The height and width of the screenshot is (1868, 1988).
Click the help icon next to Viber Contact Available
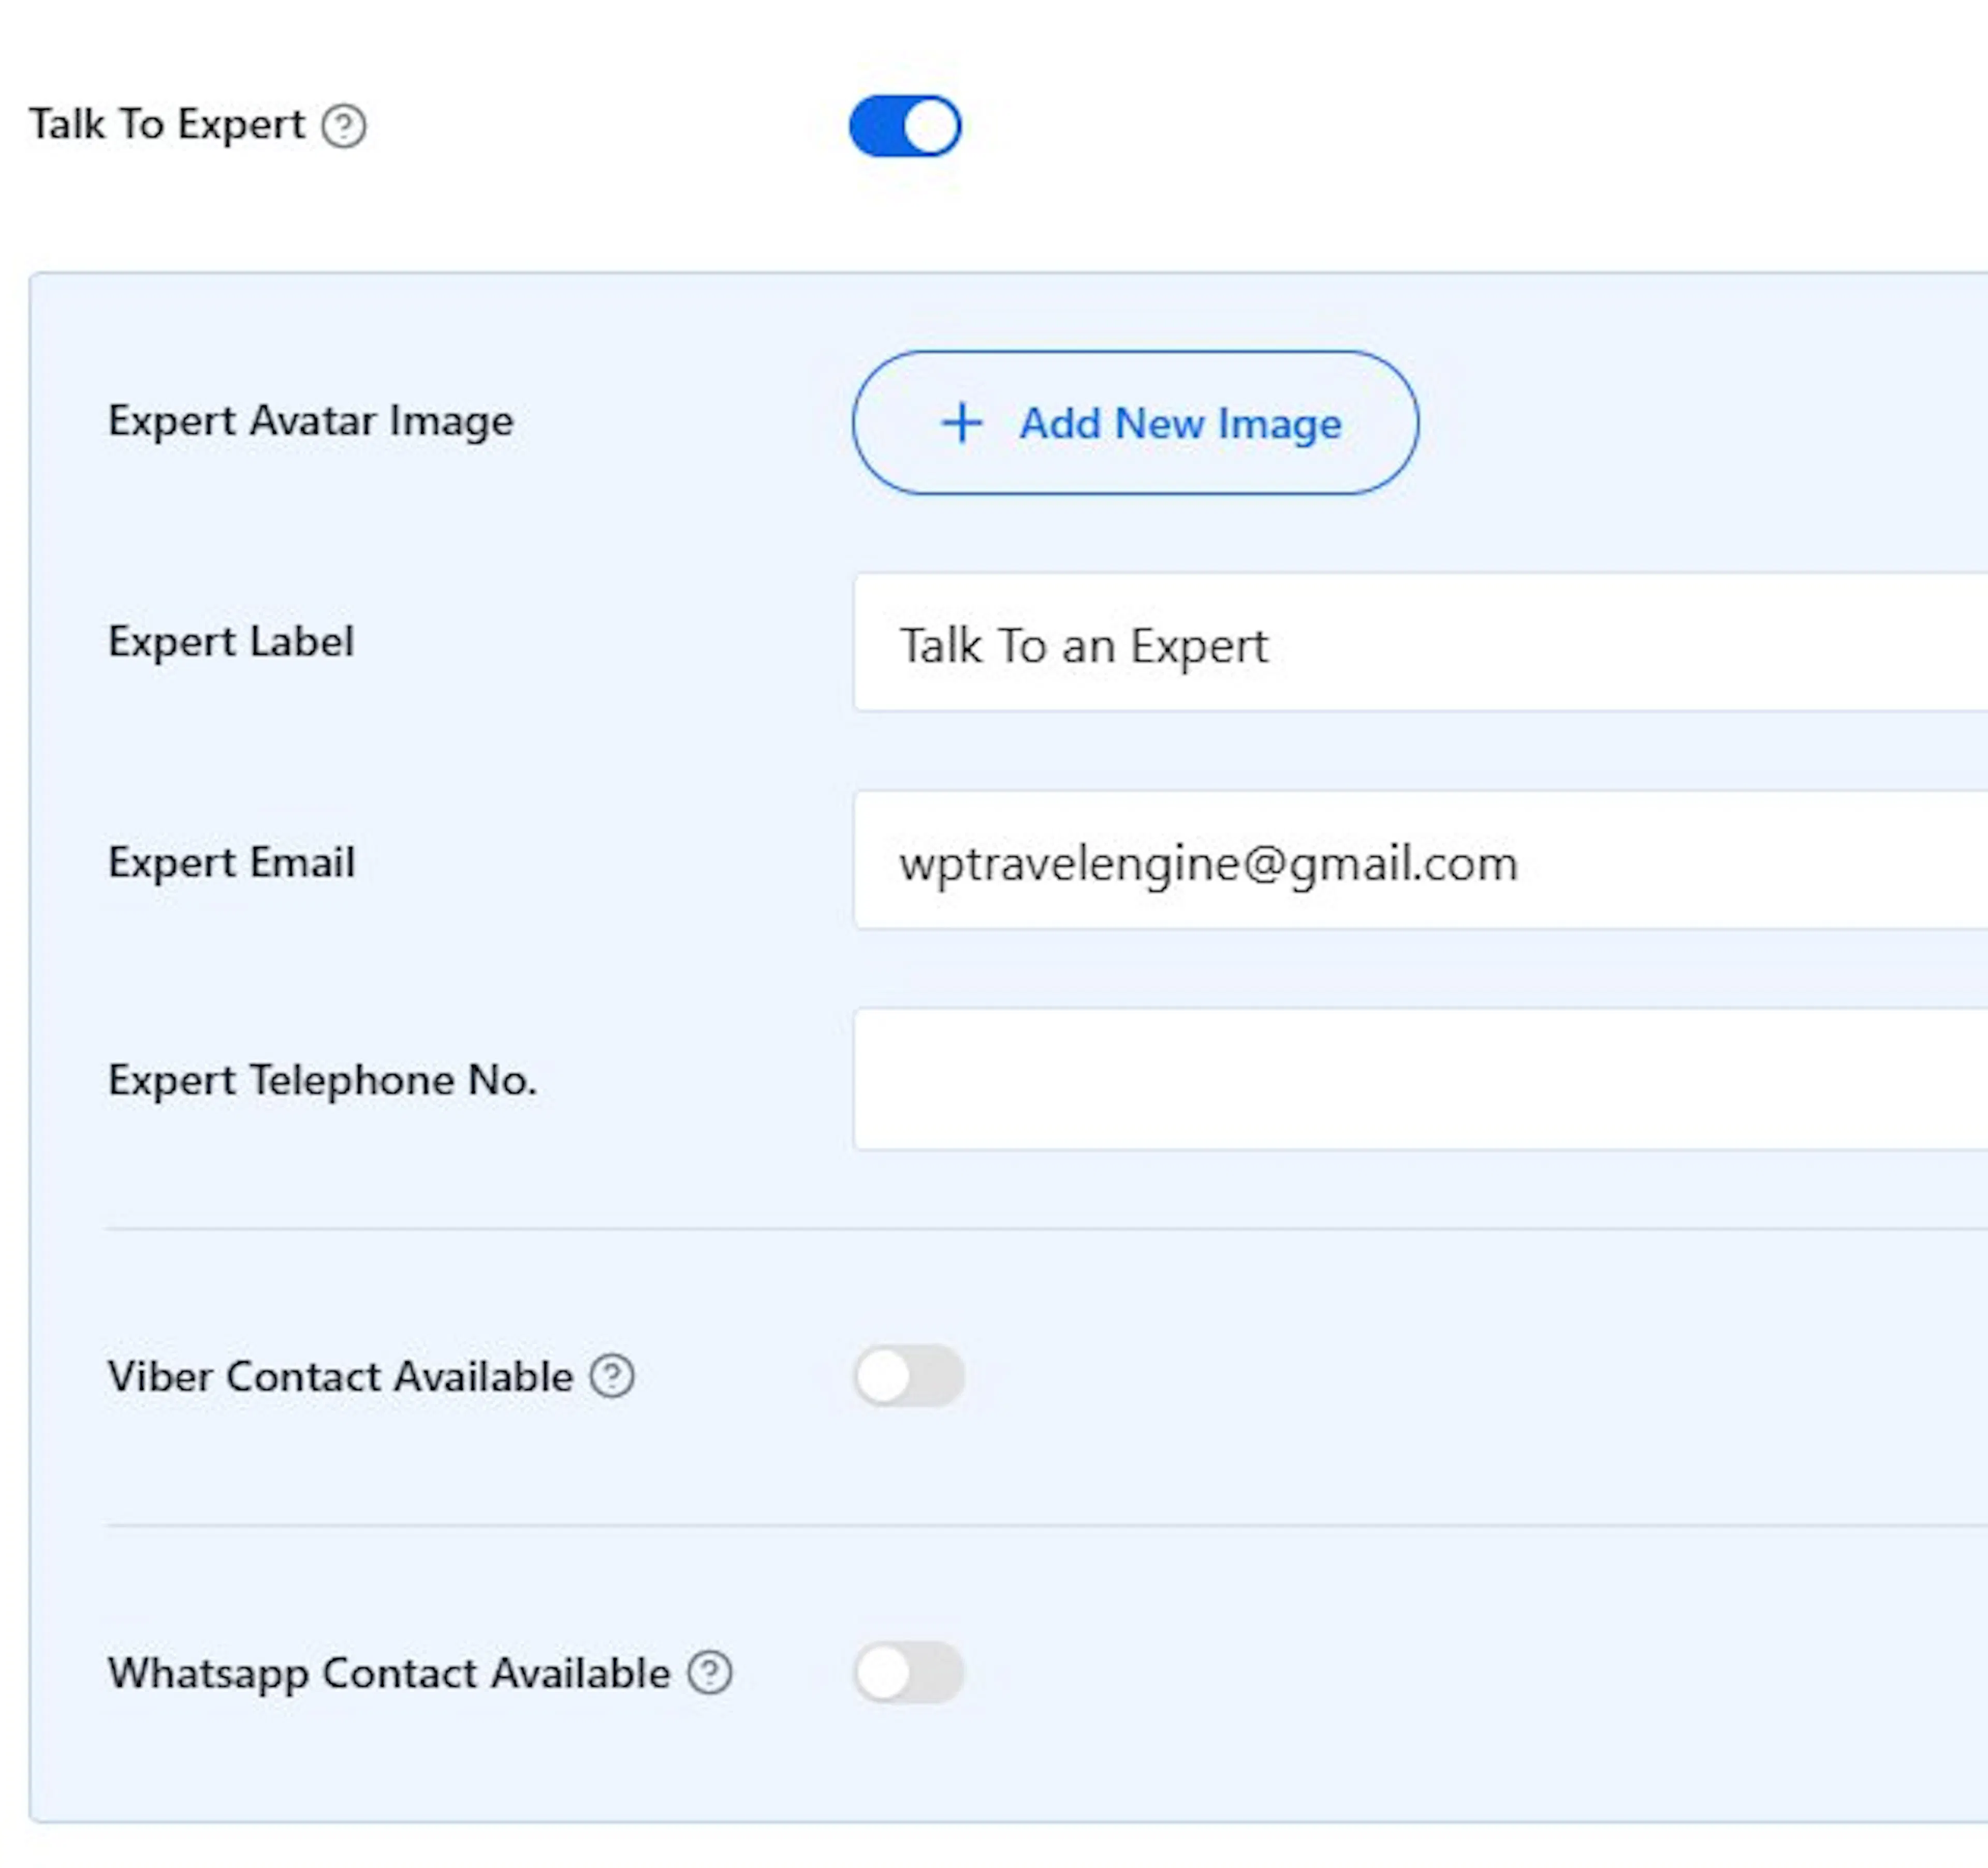click(611, 1376)
